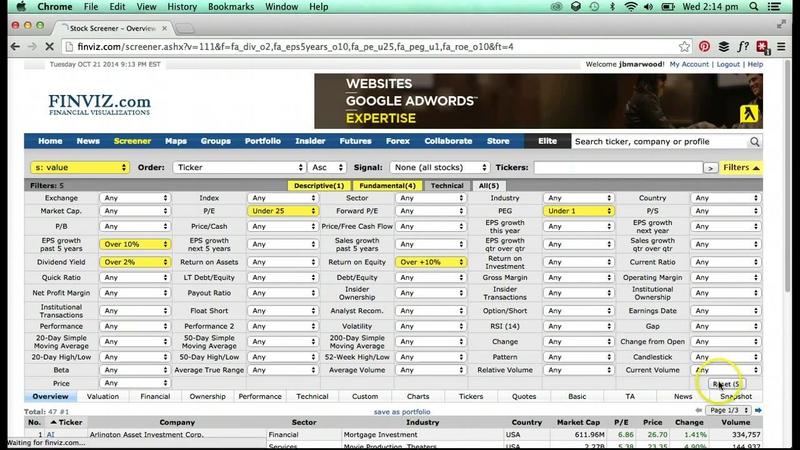This screenshot has height=450, width=800.
Task: Open the macOS Spotlight search icon
Action: tap(754, 7)
